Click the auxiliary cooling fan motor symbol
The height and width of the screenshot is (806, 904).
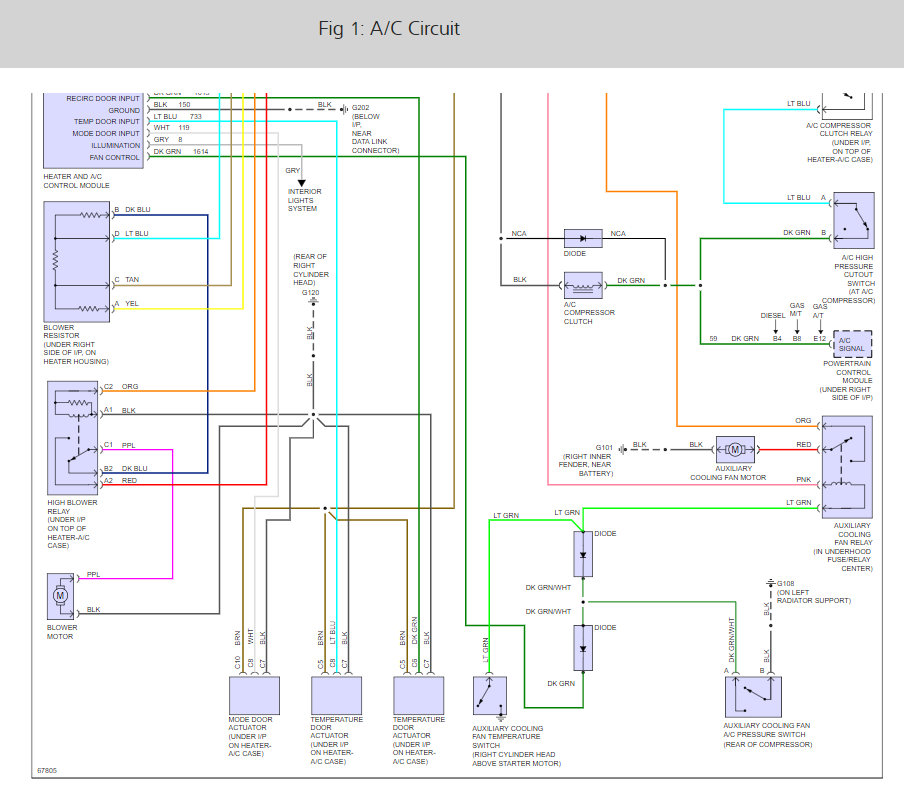pos(735,449)
